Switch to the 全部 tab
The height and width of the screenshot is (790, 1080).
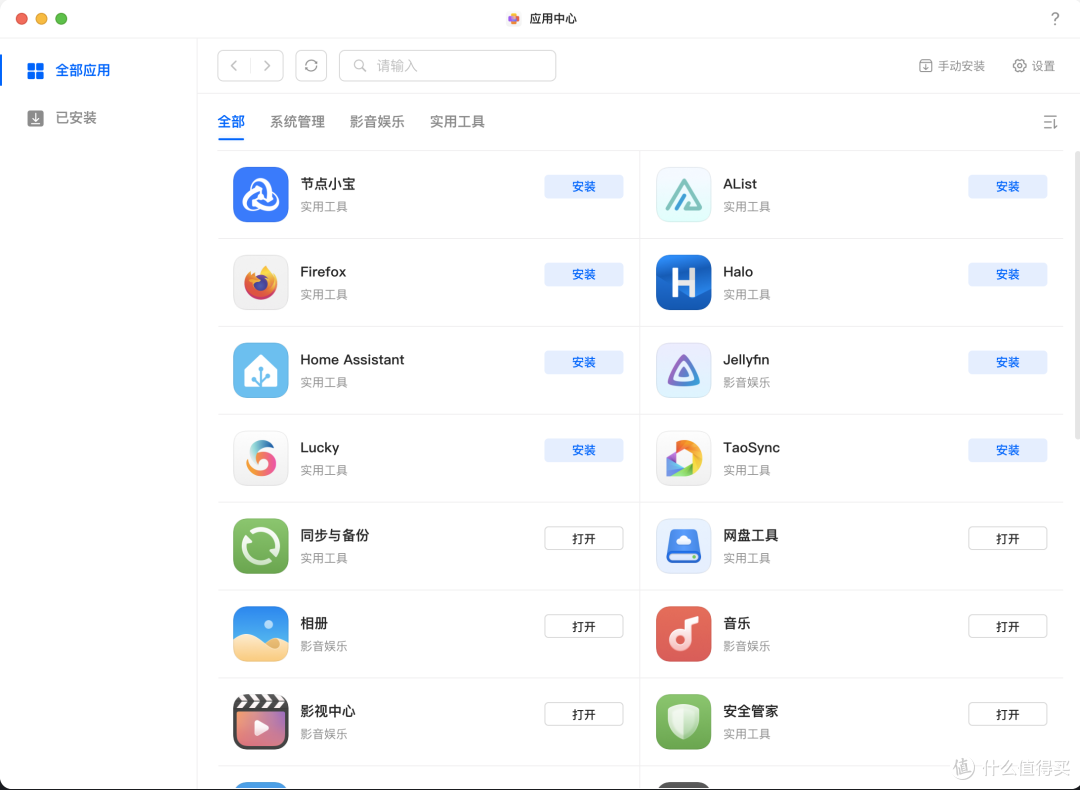click(x=231, y=122)
